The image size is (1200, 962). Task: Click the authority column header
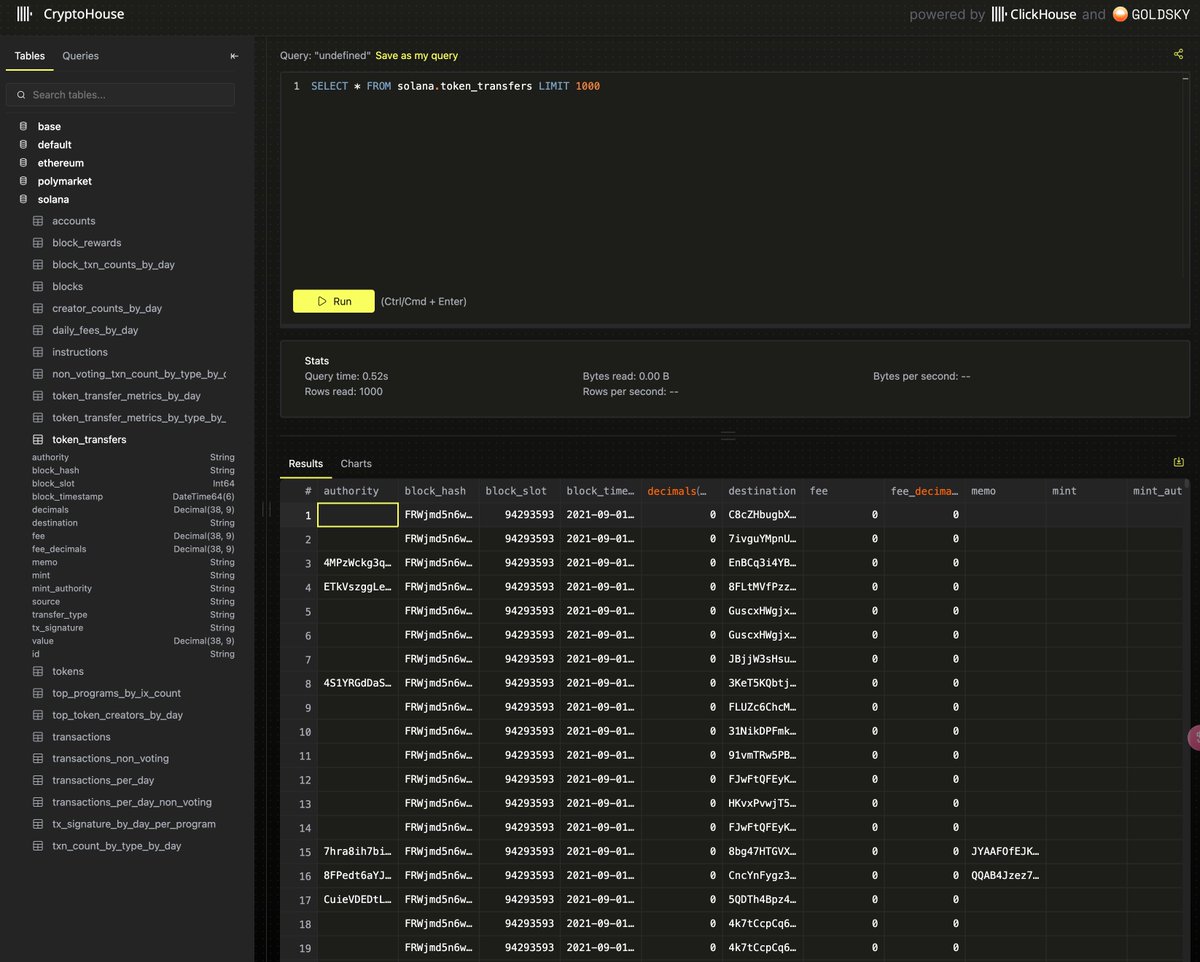pyautogui.click(x=358, y=491)
